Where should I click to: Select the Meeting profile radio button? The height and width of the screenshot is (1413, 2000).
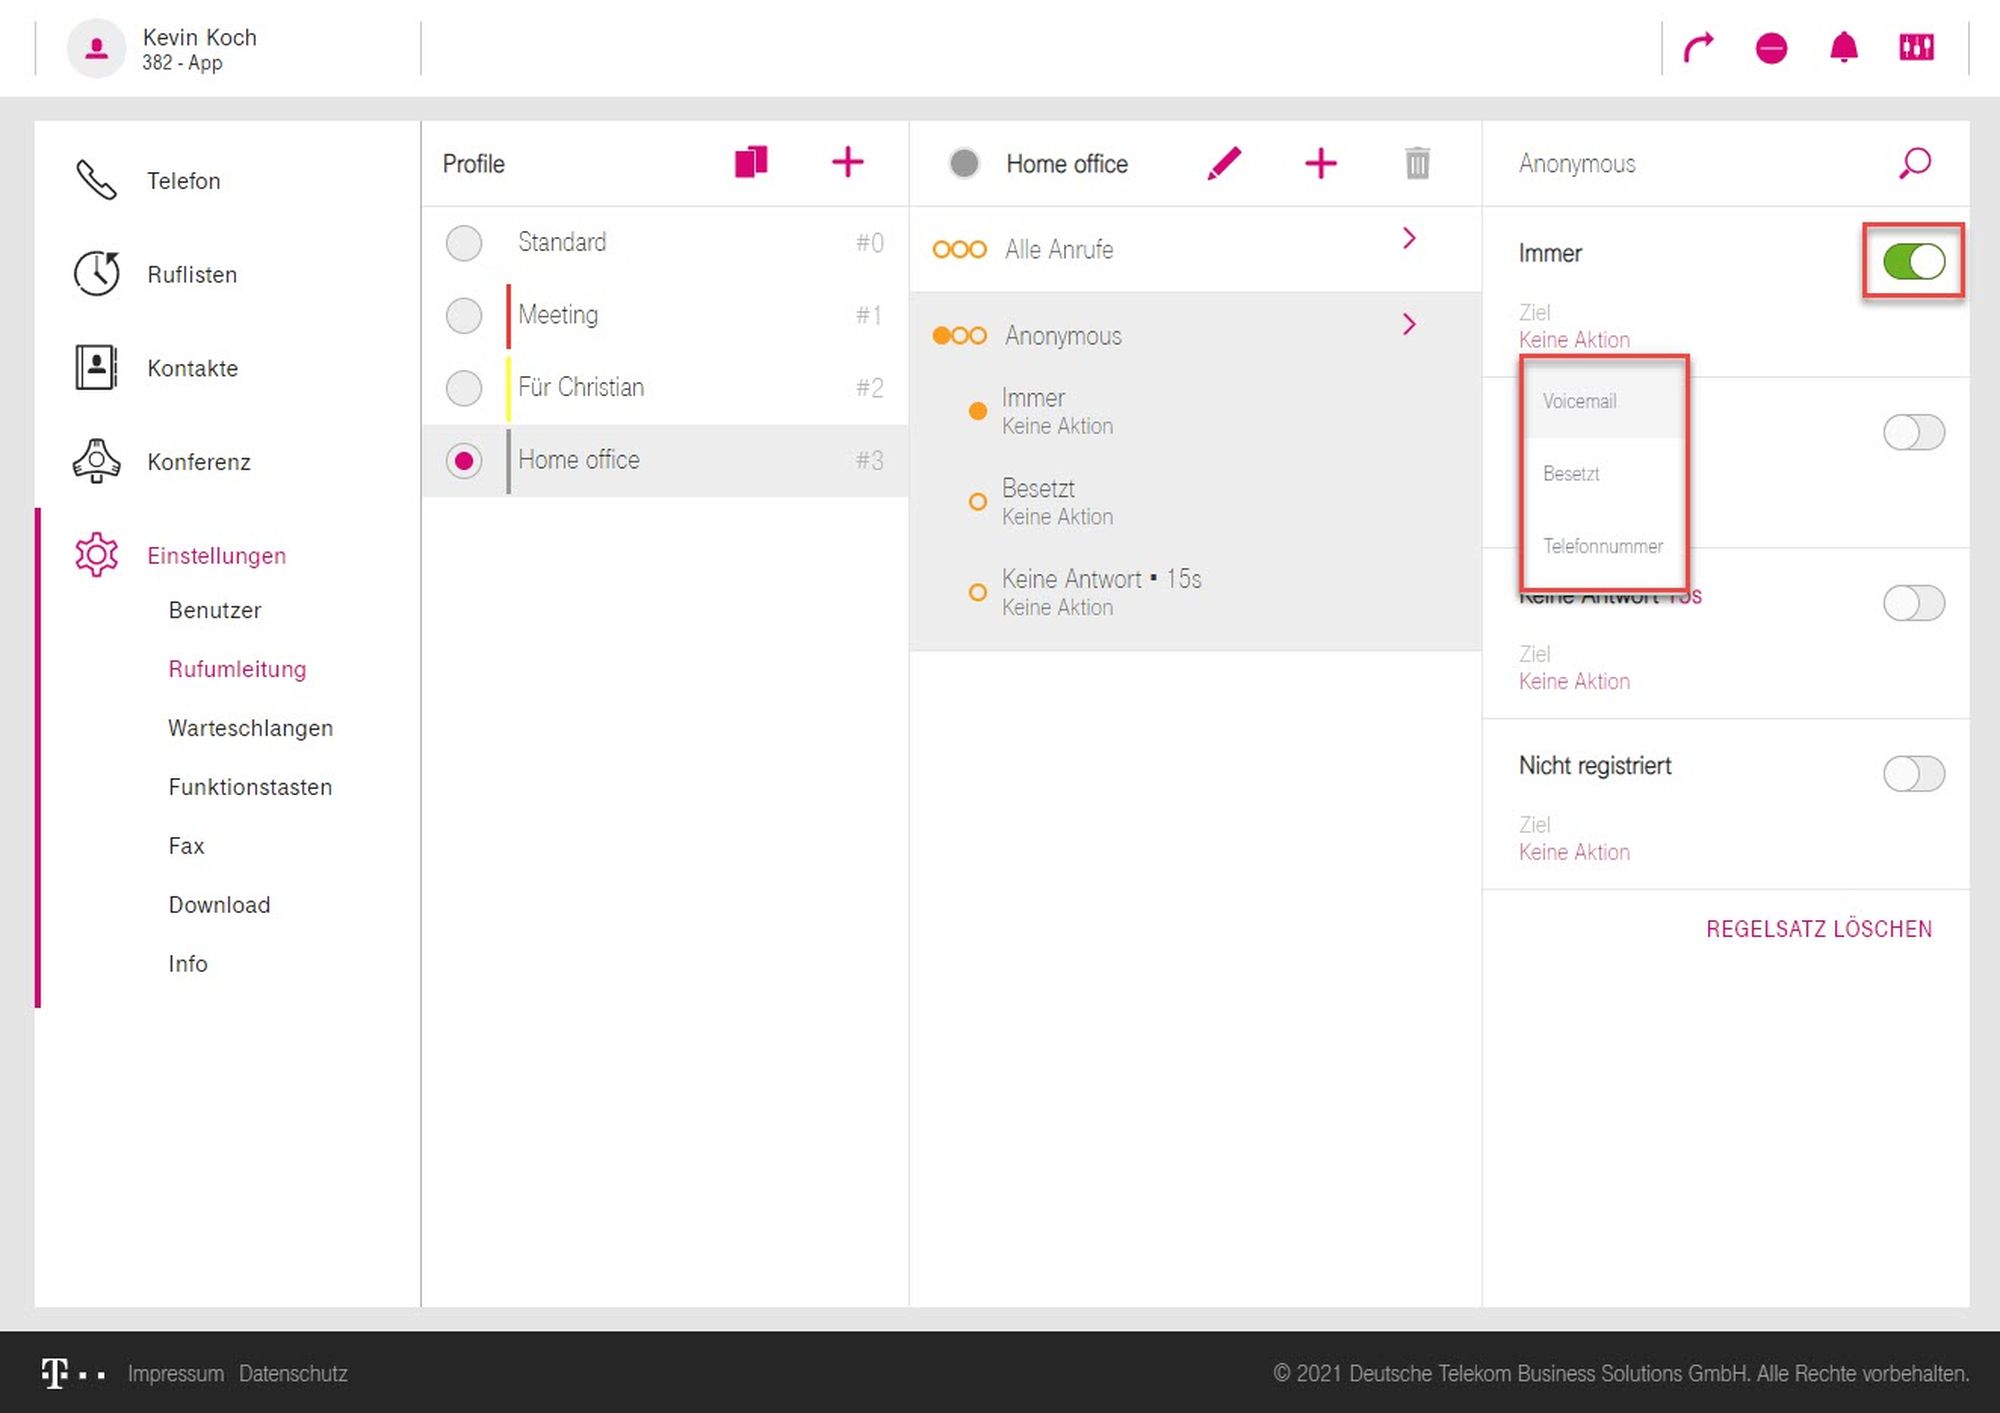point(464,315)
